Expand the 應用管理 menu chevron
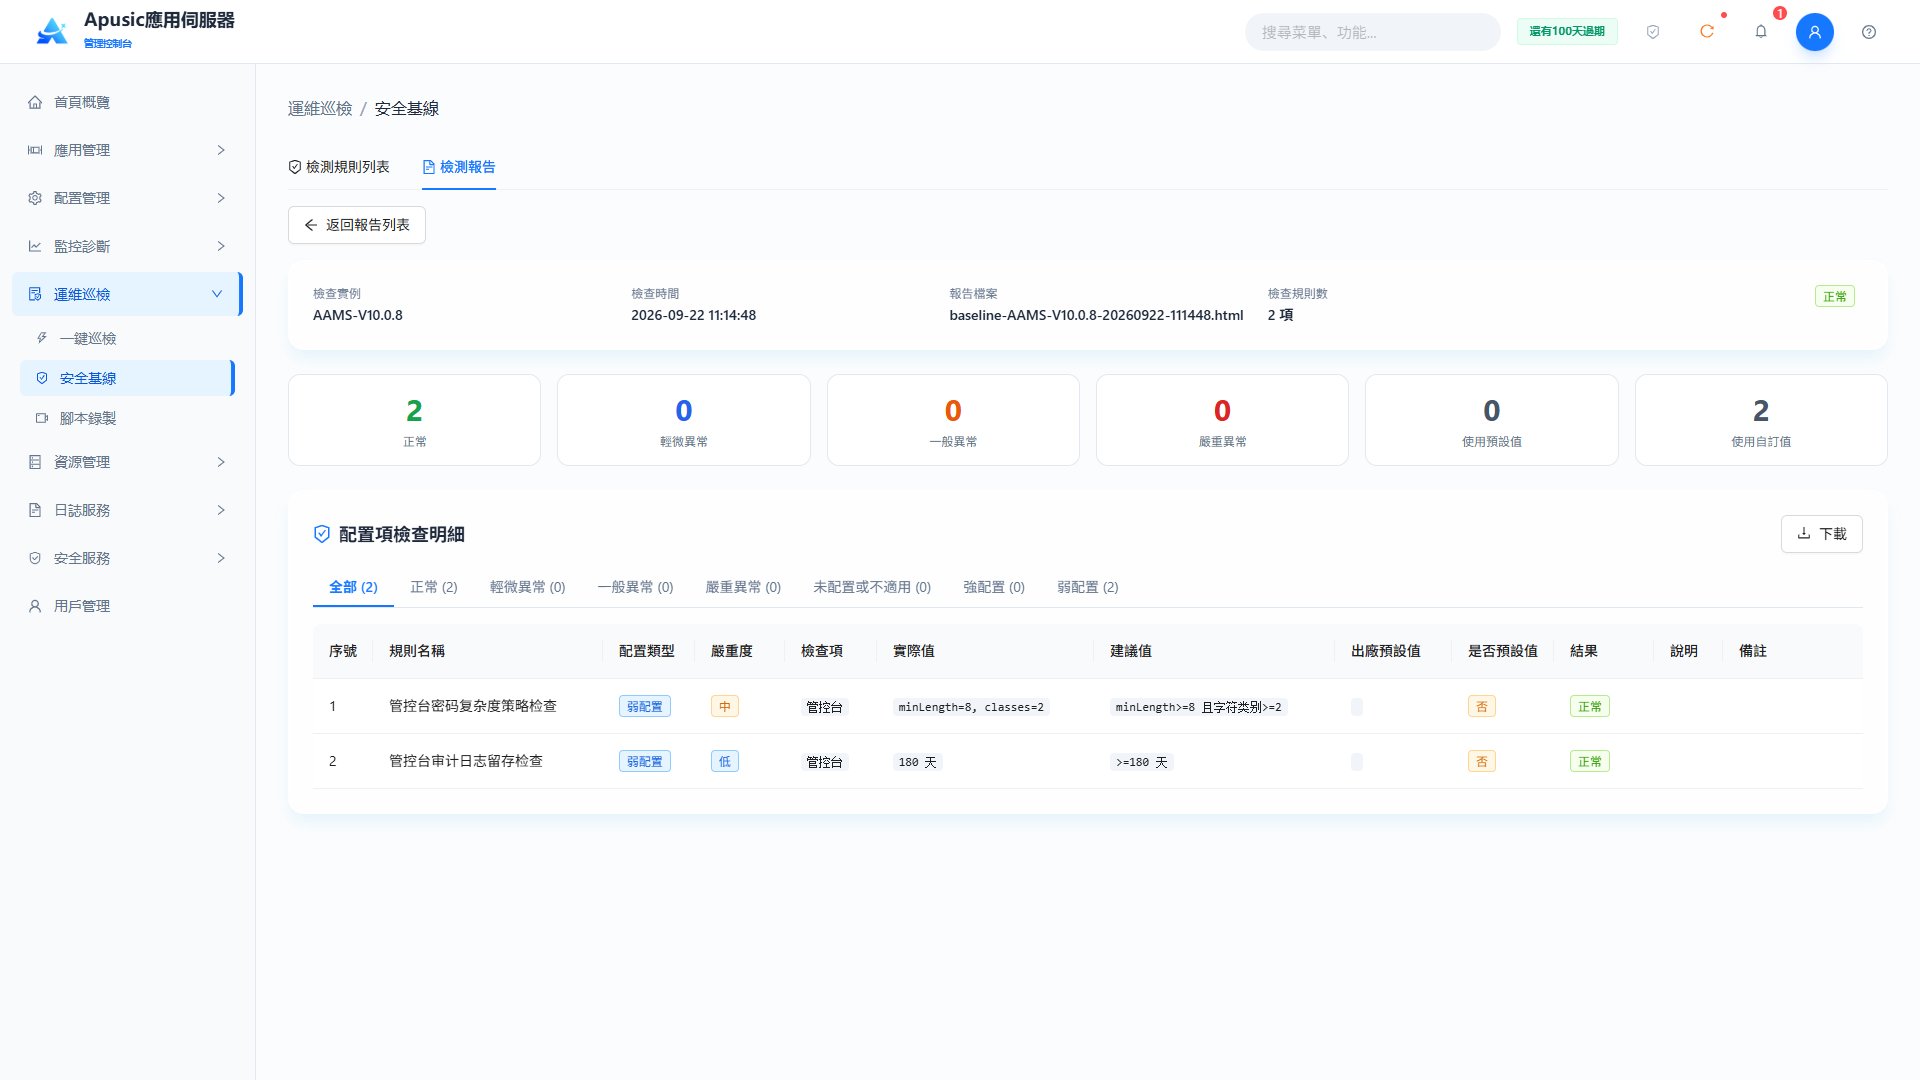The width and height of the screenshot is (1920, 1080). [x=221, y=150]
